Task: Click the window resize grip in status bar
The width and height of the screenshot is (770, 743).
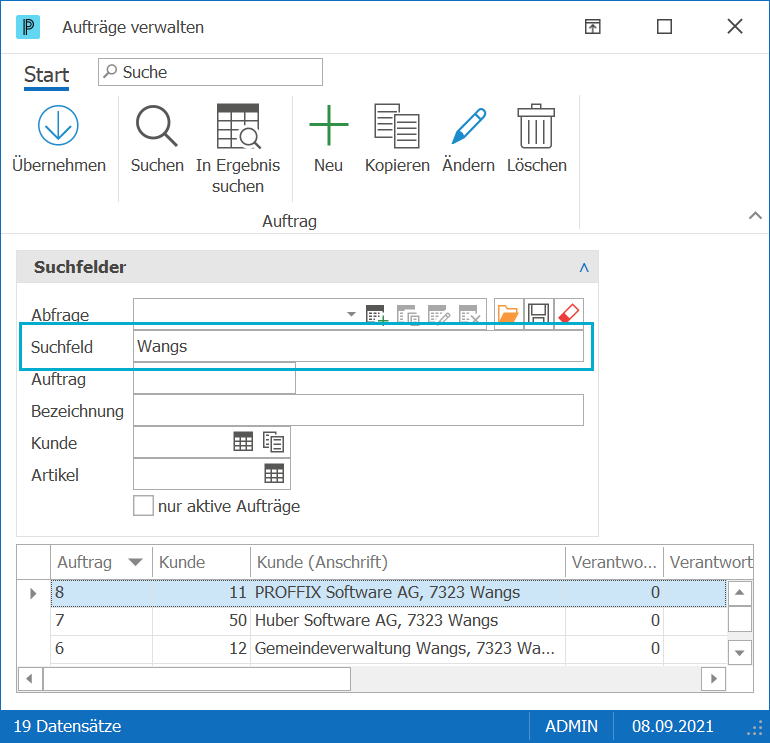Action: click(x=755, y=728)
